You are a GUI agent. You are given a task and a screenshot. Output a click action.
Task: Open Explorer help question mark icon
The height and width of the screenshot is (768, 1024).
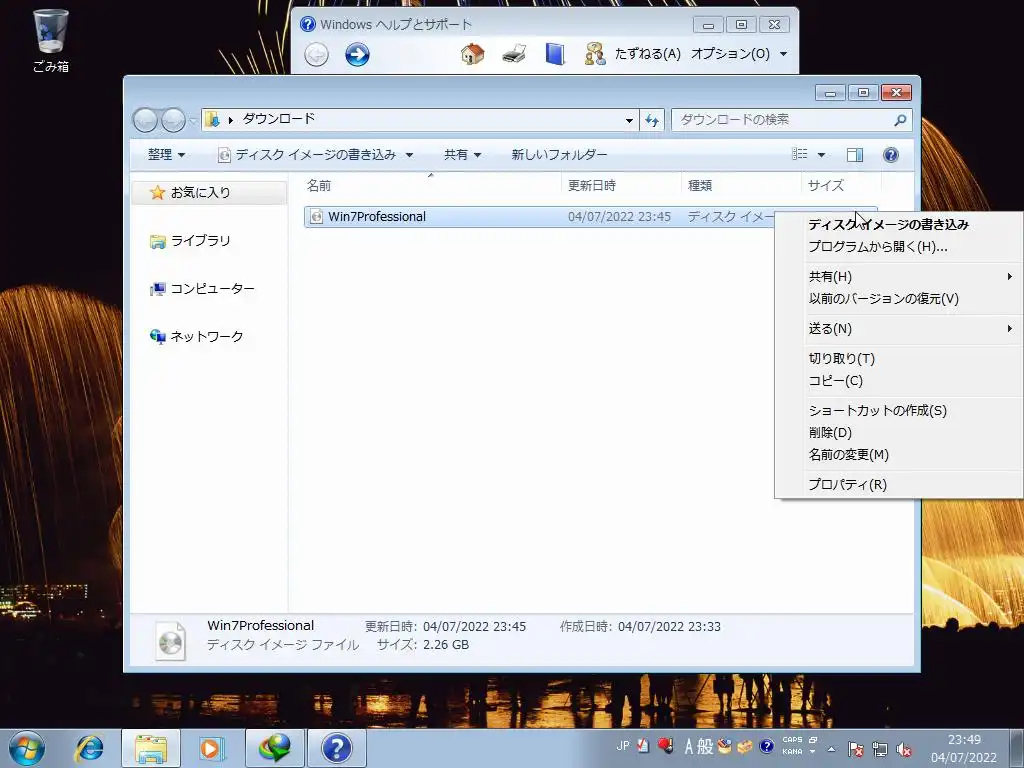click(x=891, y=155)
